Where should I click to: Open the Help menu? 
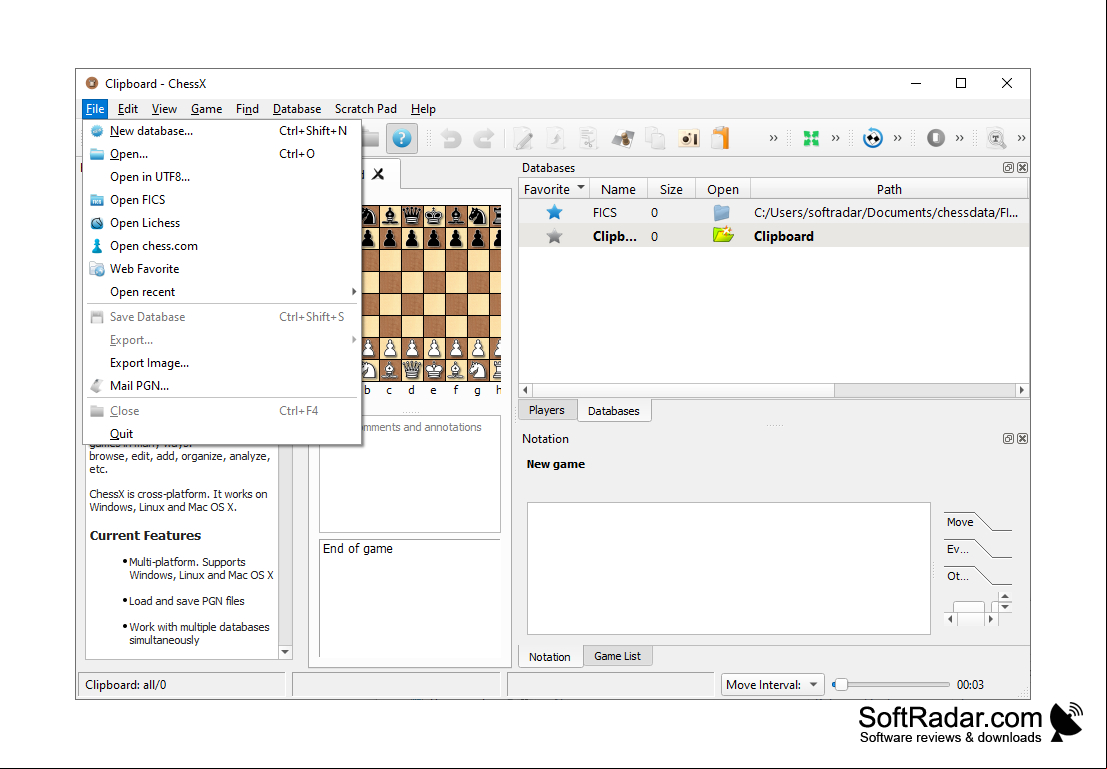pyautogui.click(x=423, y=109)
